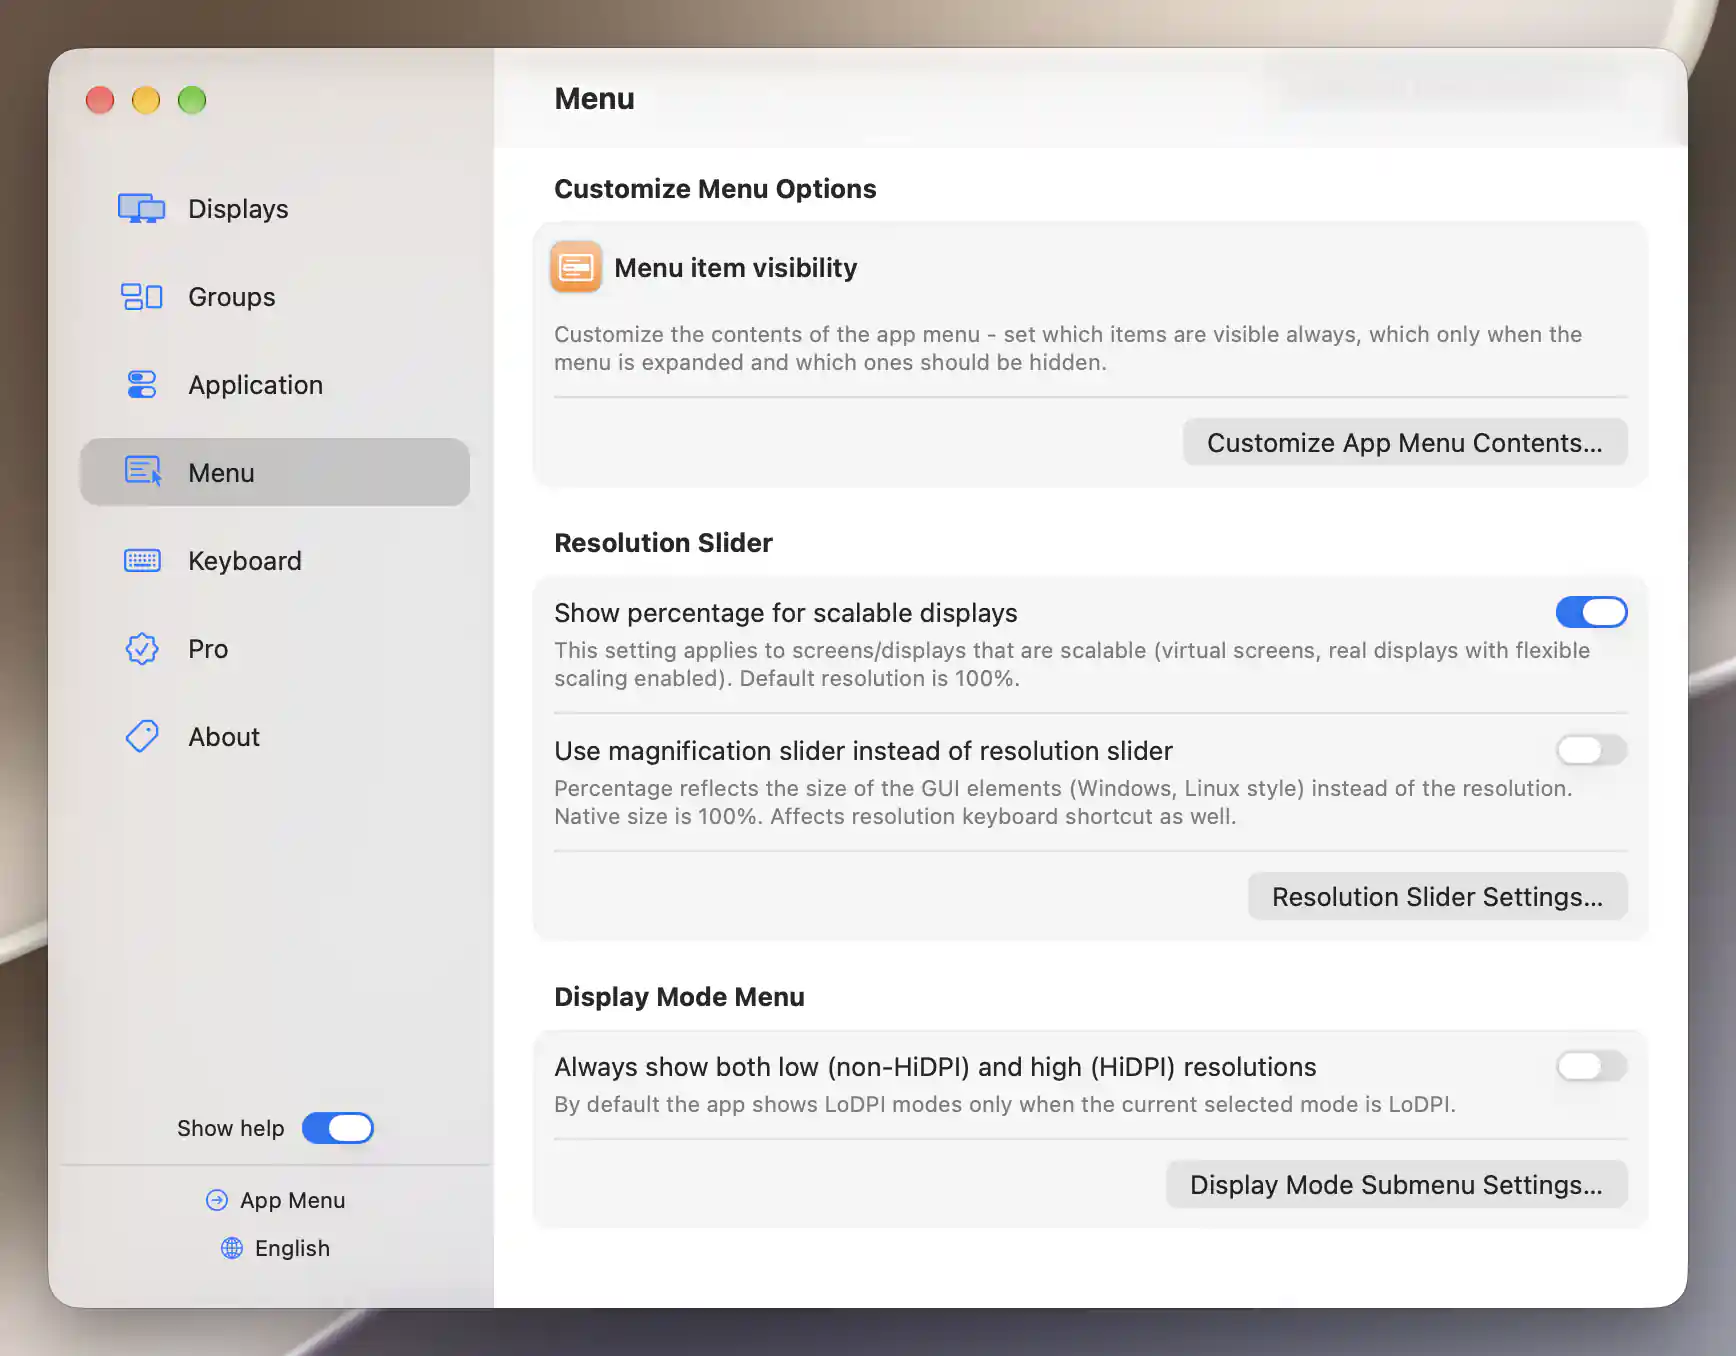Screen dimensions: 1736x1356
Task: Open the Displays section
Action: tap(275, 208)
